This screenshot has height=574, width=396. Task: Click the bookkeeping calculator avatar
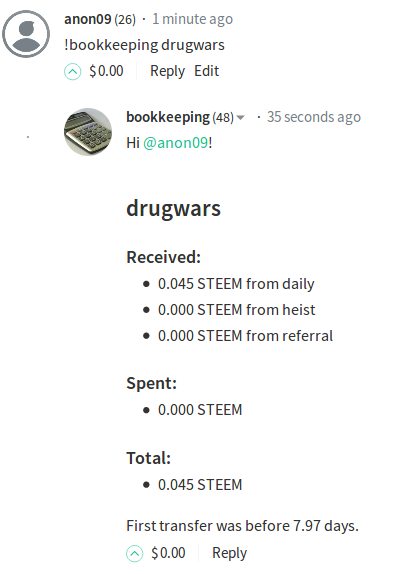pyautogui.click(x=88, y=132)
